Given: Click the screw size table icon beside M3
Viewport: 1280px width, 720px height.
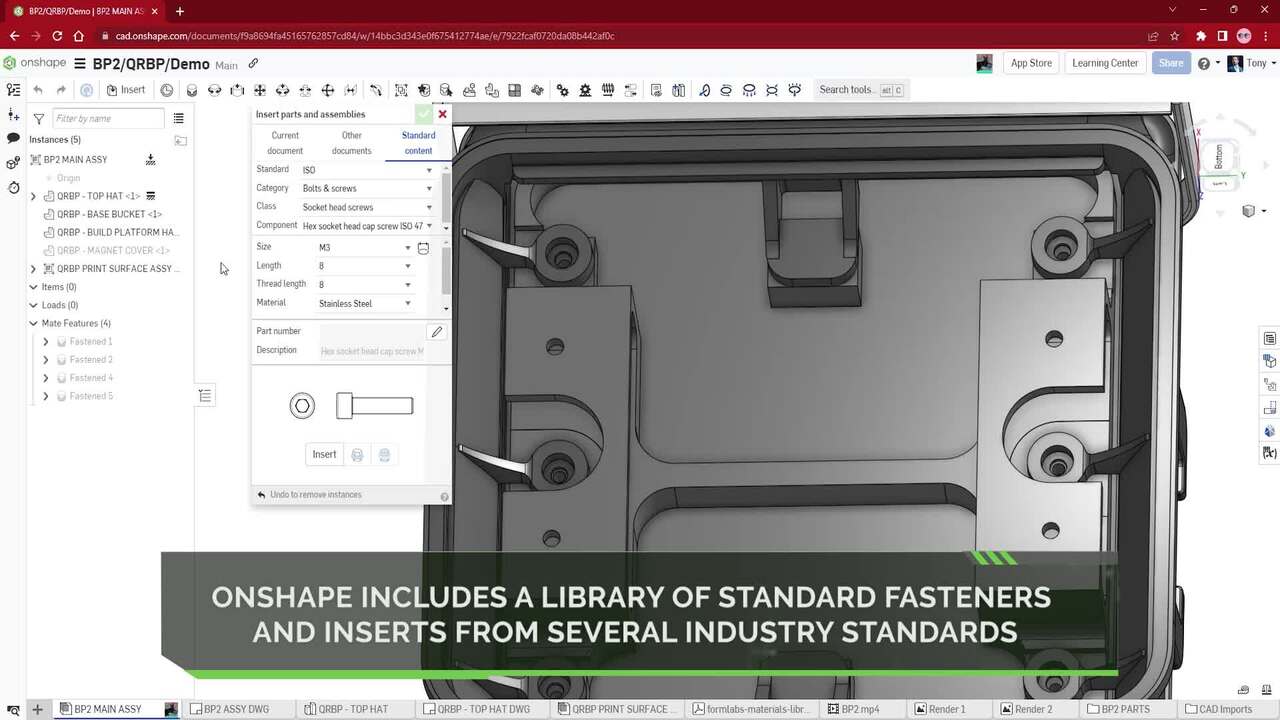Looking at the screenshot, I should (x=423, y=248).
